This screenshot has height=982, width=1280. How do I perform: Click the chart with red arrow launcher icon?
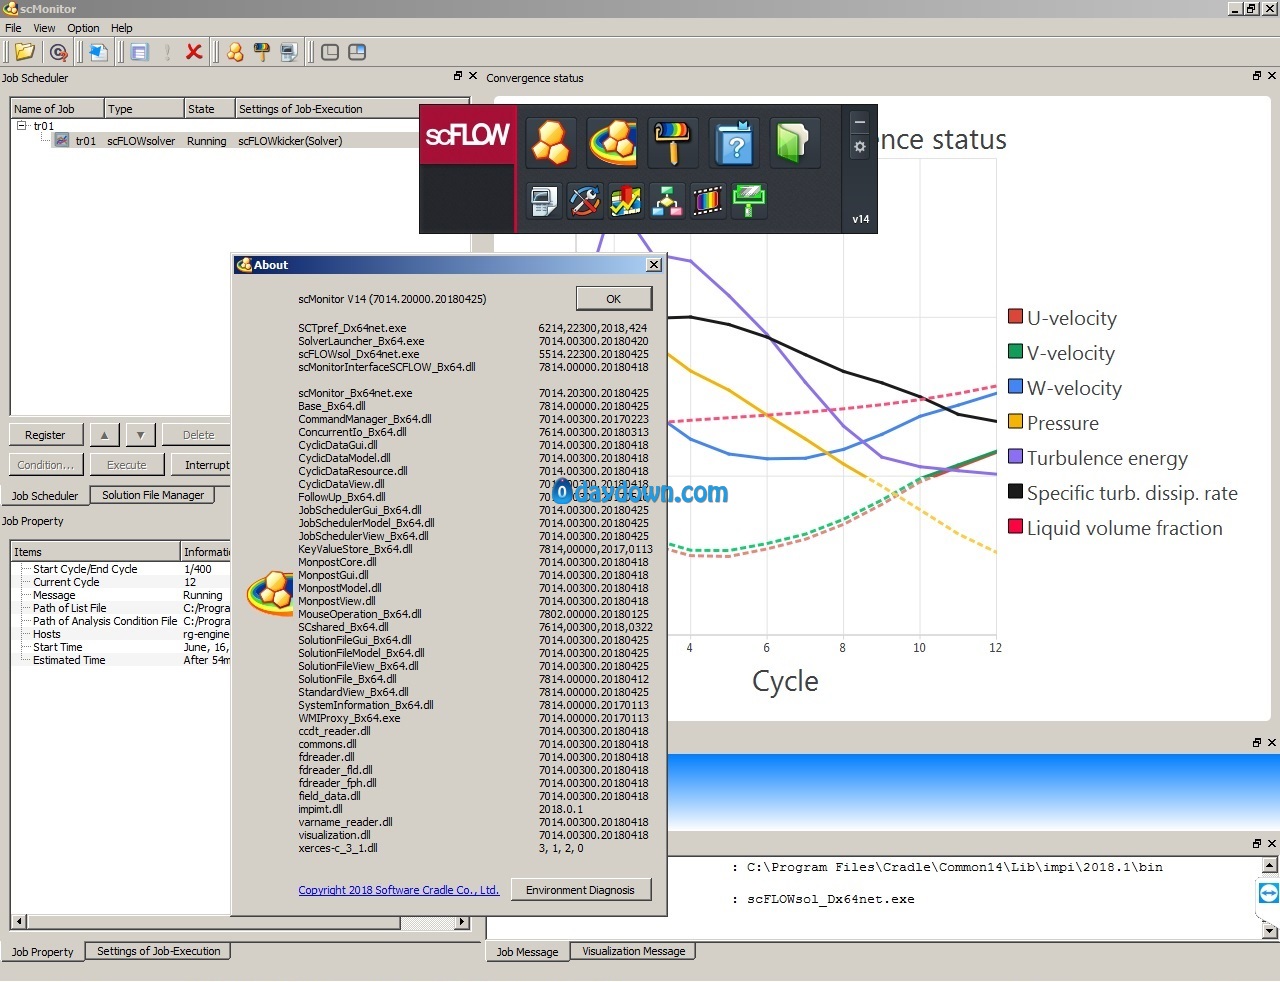626,201
